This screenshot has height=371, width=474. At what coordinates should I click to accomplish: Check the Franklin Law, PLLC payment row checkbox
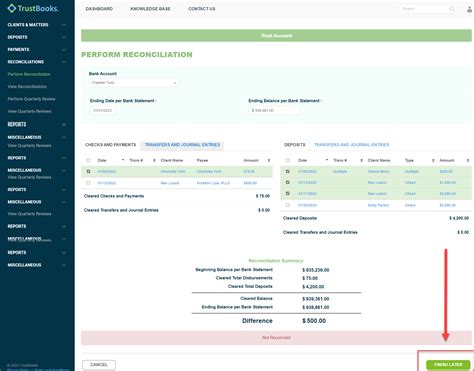88,183
